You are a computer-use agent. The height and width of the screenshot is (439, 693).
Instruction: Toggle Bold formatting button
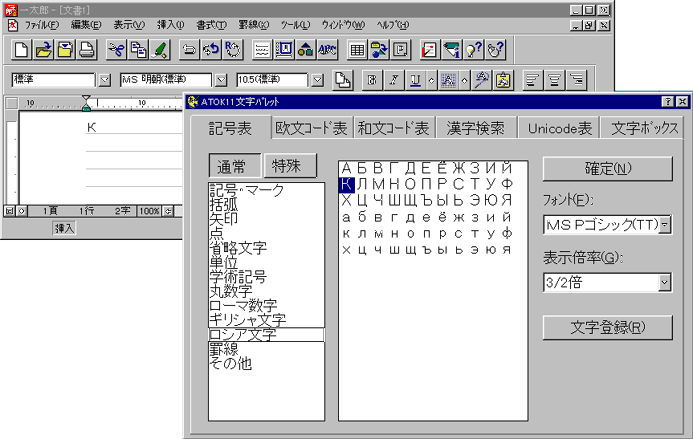coord(371,80)
